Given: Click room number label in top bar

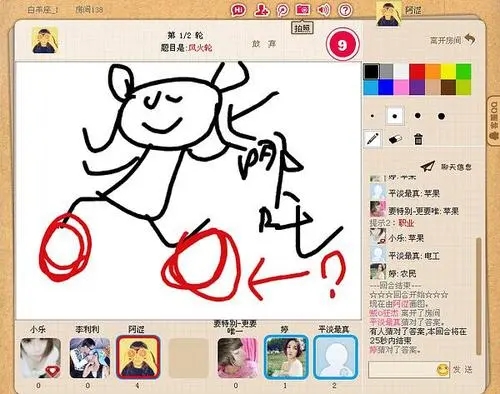Looking at the screenshot, I should (x=89, y=10).
